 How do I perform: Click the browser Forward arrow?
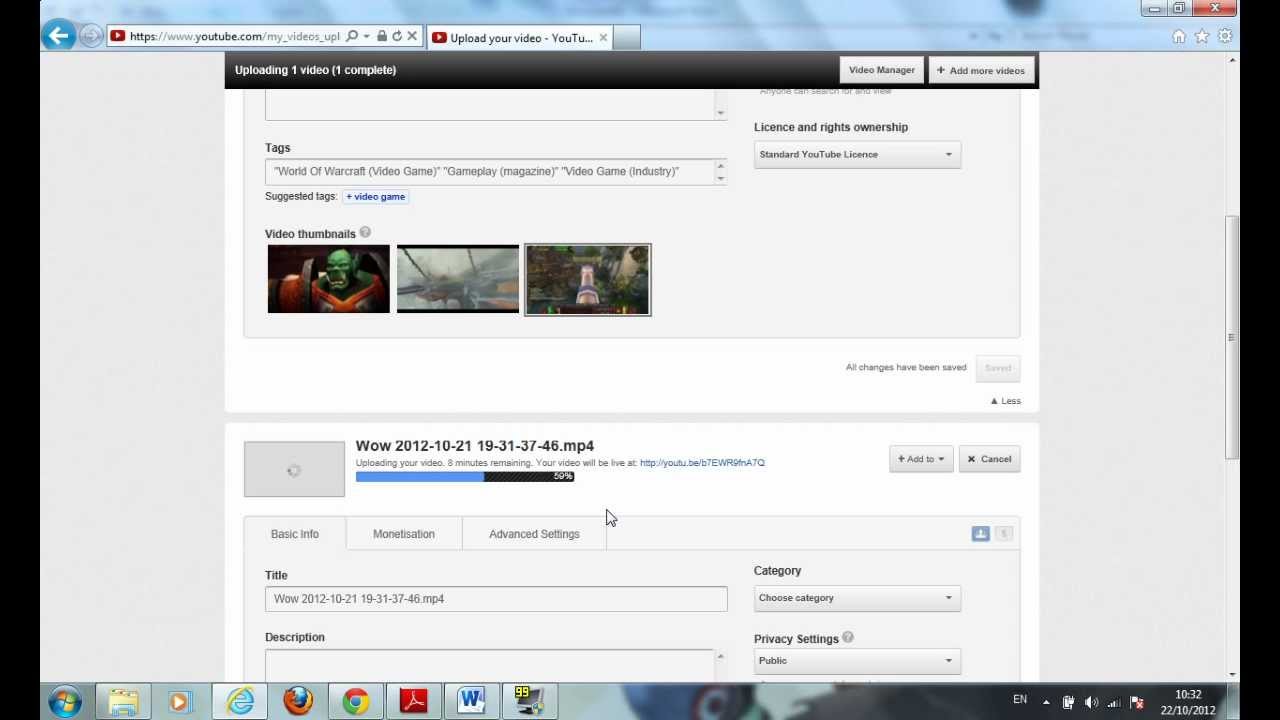click(x=90, y=37)
